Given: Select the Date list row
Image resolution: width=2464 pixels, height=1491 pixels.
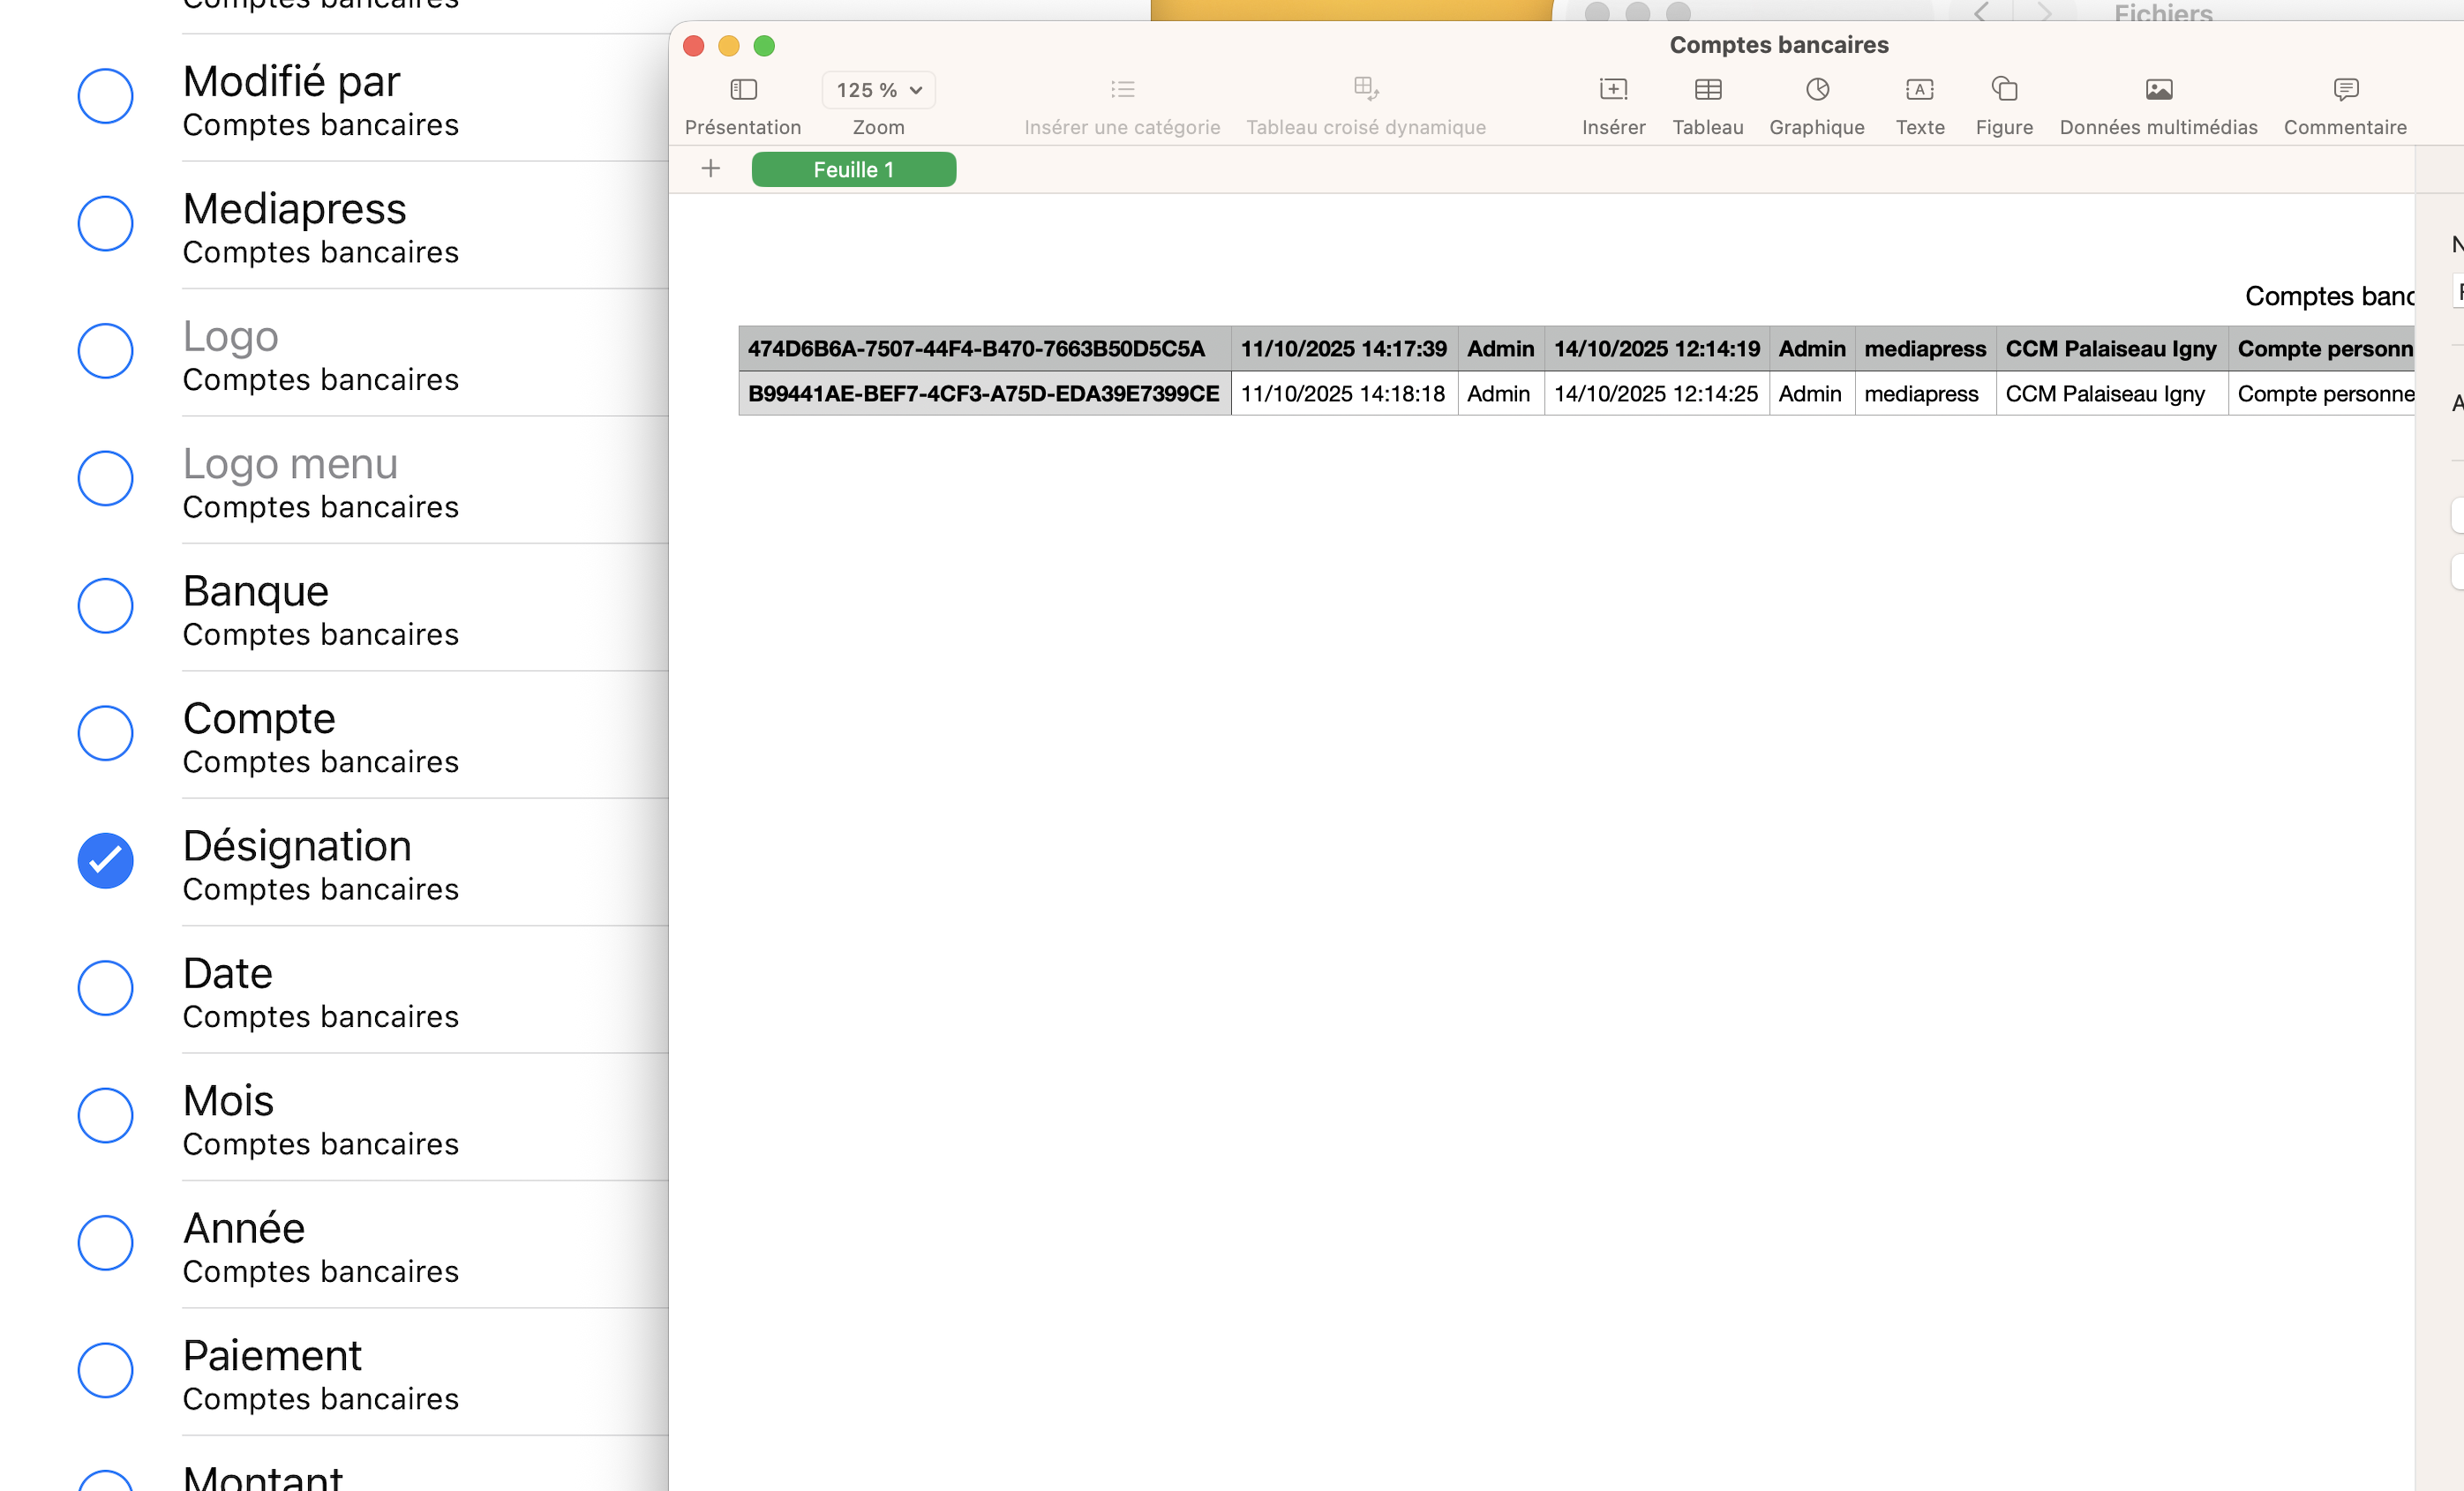Looking at the screenshot, I should pos(320,990).
